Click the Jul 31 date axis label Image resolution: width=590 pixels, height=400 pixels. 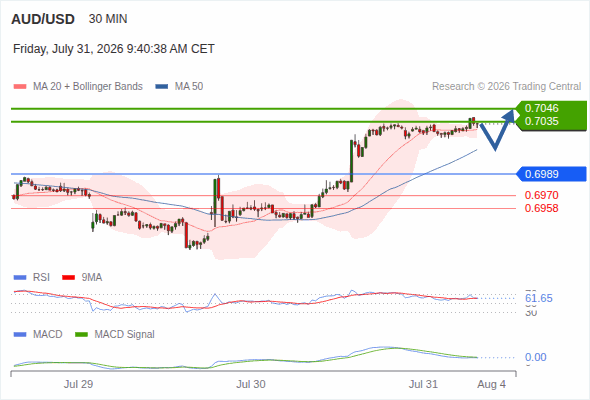pos(423,384)
